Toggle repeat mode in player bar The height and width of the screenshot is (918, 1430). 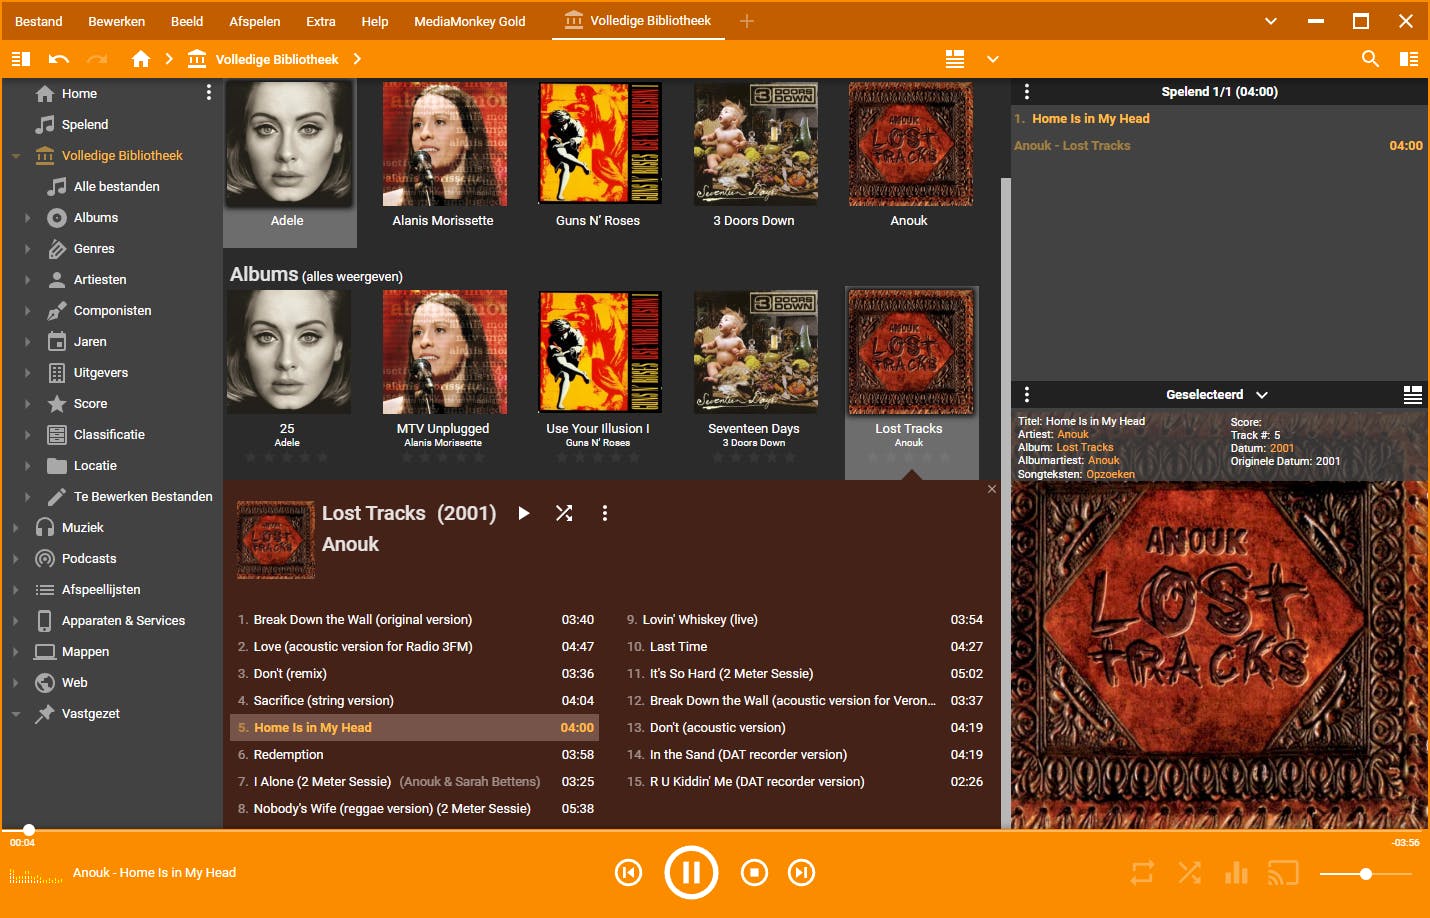tap(1142, 873)
